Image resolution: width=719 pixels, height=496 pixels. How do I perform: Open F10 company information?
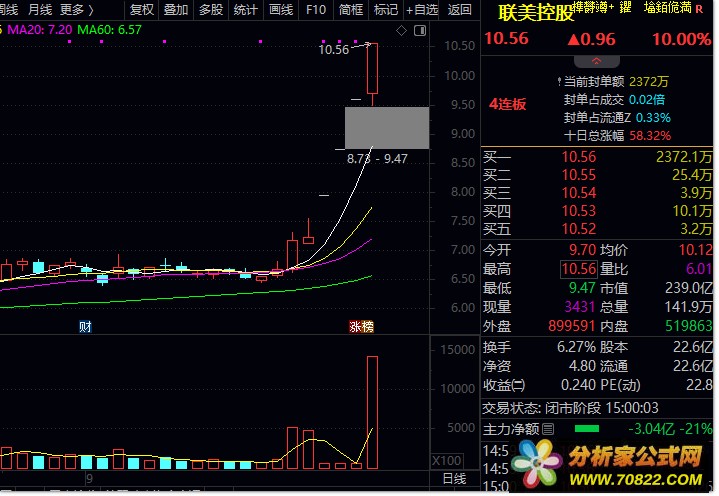tap(316, 9)
